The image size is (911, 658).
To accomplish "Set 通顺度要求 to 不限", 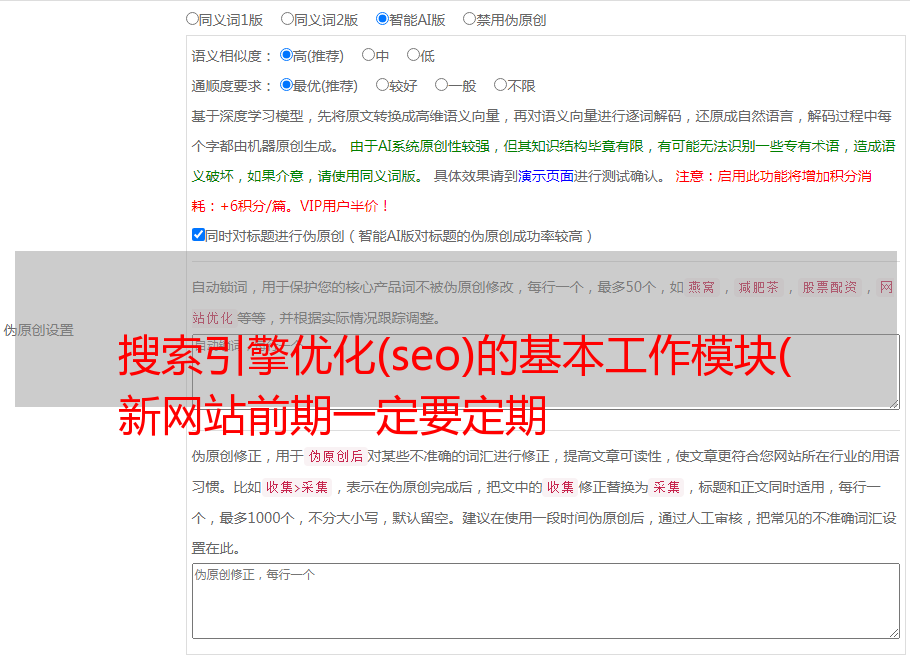I will [x=500, y=85].
